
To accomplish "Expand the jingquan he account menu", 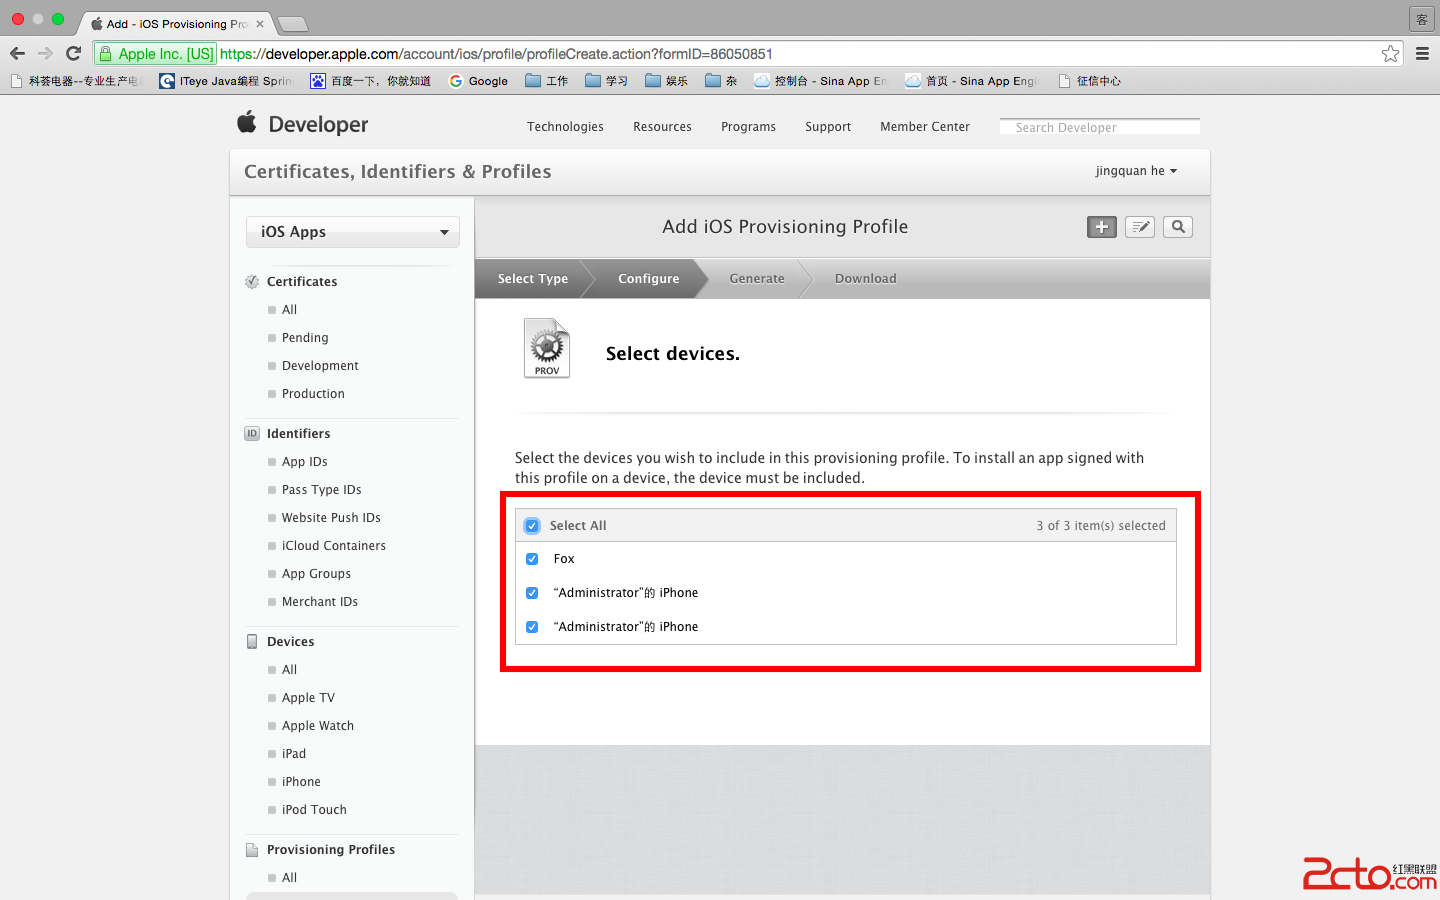I will [x=1136, y=171].
